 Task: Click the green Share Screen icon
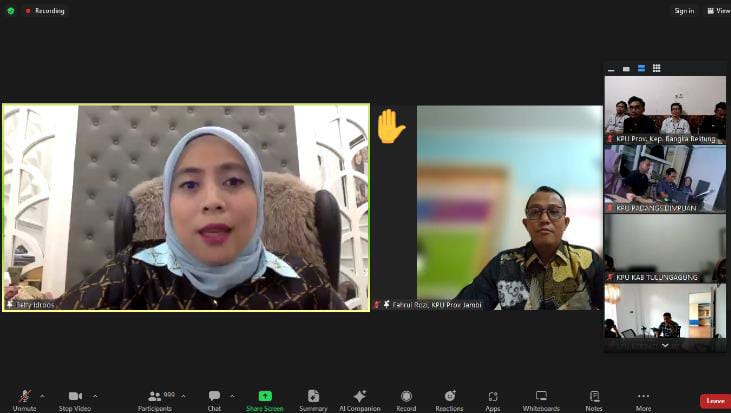click(x=265, y=396)
